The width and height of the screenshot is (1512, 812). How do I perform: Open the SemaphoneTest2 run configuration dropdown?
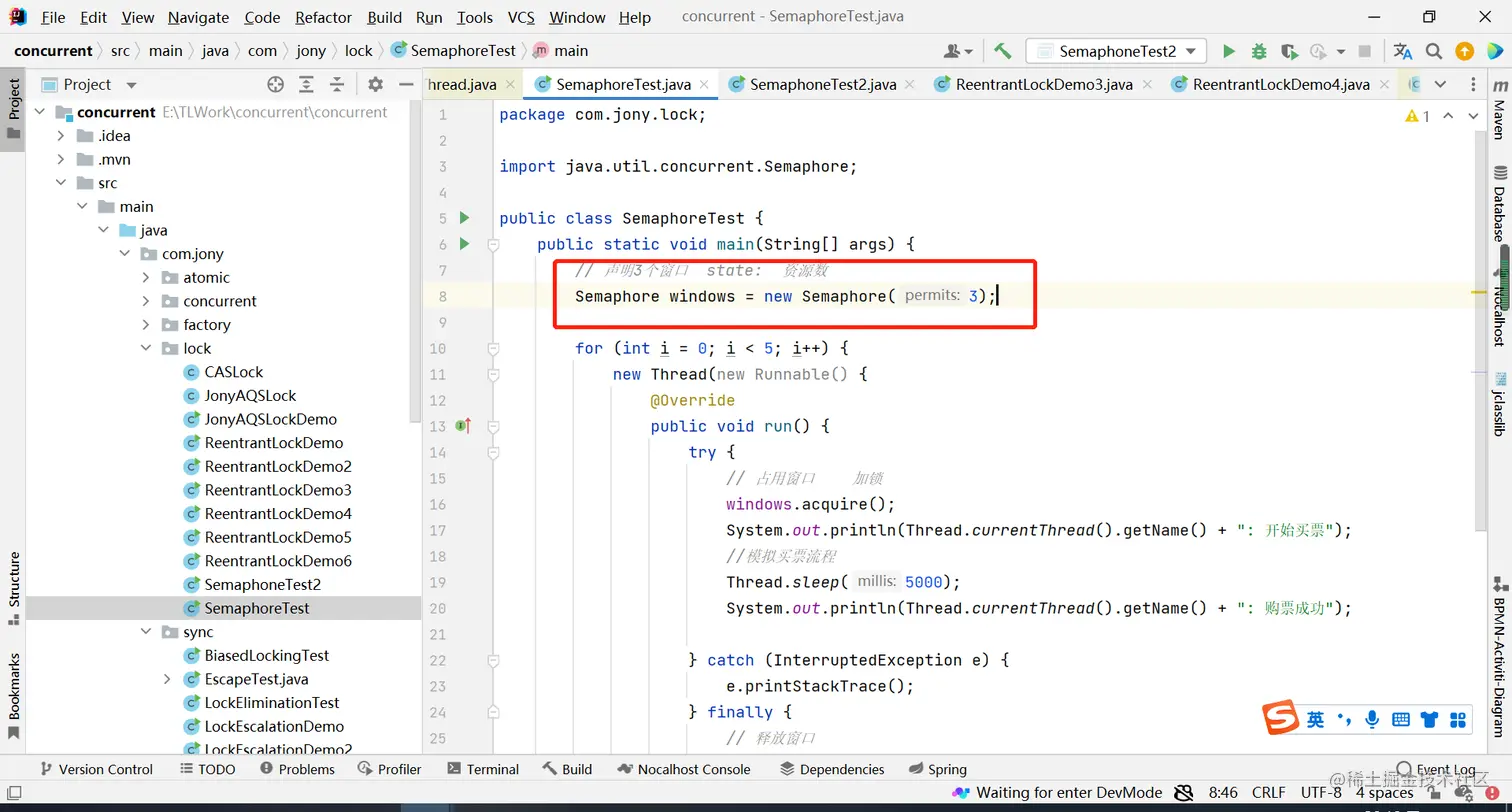(1116, 51)
